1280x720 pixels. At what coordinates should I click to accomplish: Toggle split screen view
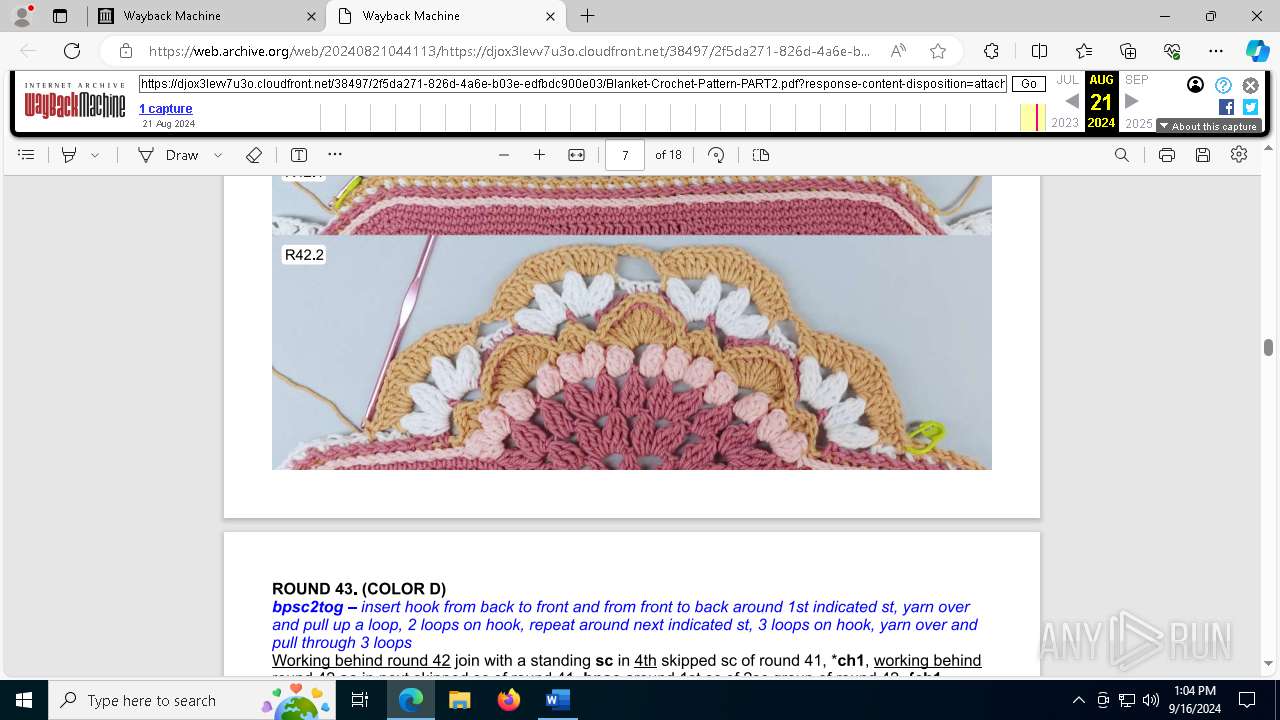pyautogui.click(x=1039, y=51)
